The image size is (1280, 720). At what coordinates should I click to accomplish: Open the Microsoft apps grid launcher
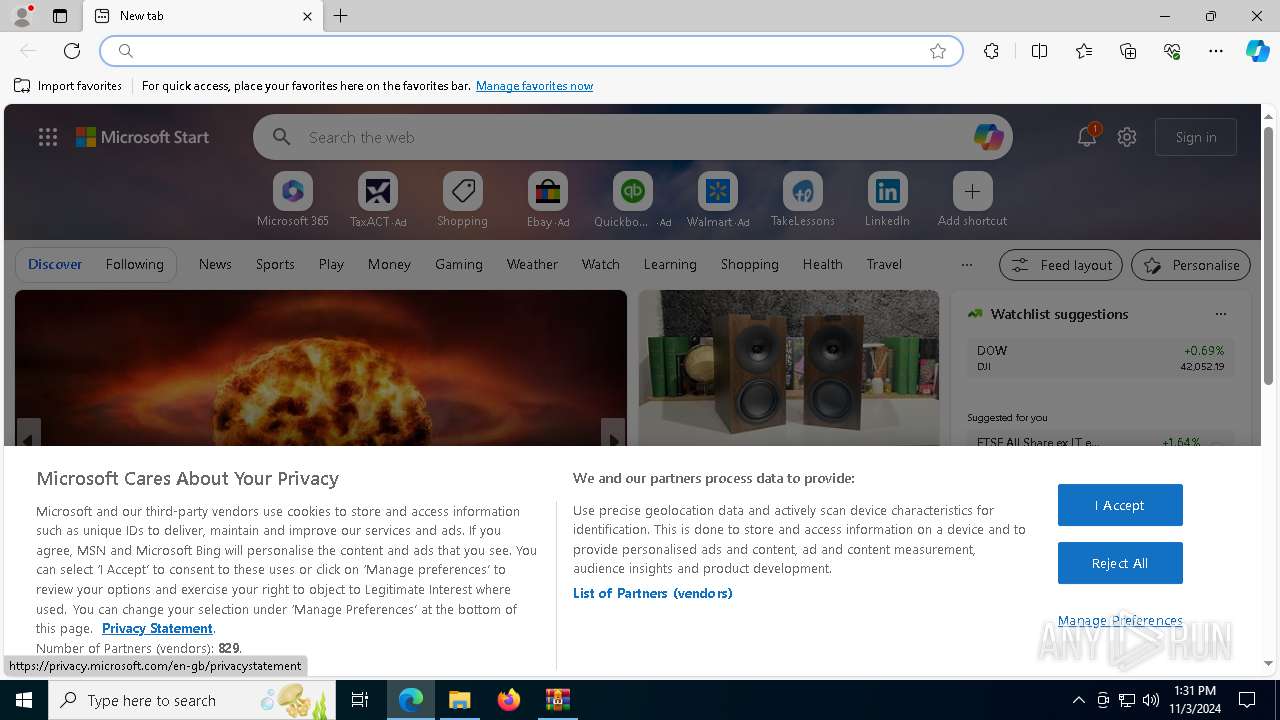[48, 137]
